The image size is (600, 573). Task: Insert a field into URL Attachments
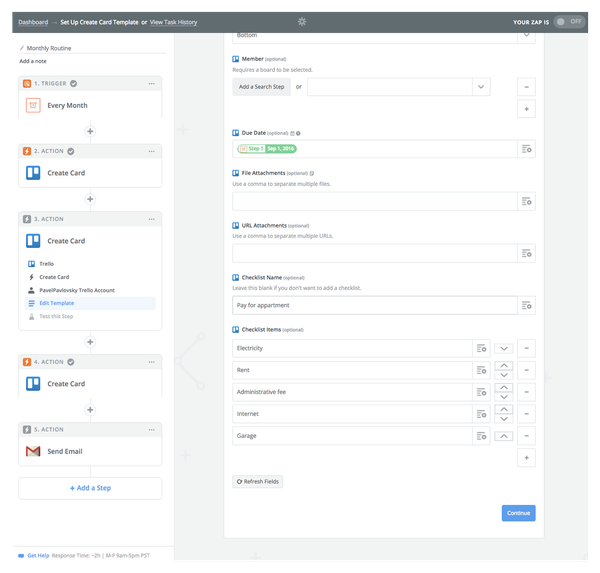coord(526,253)
